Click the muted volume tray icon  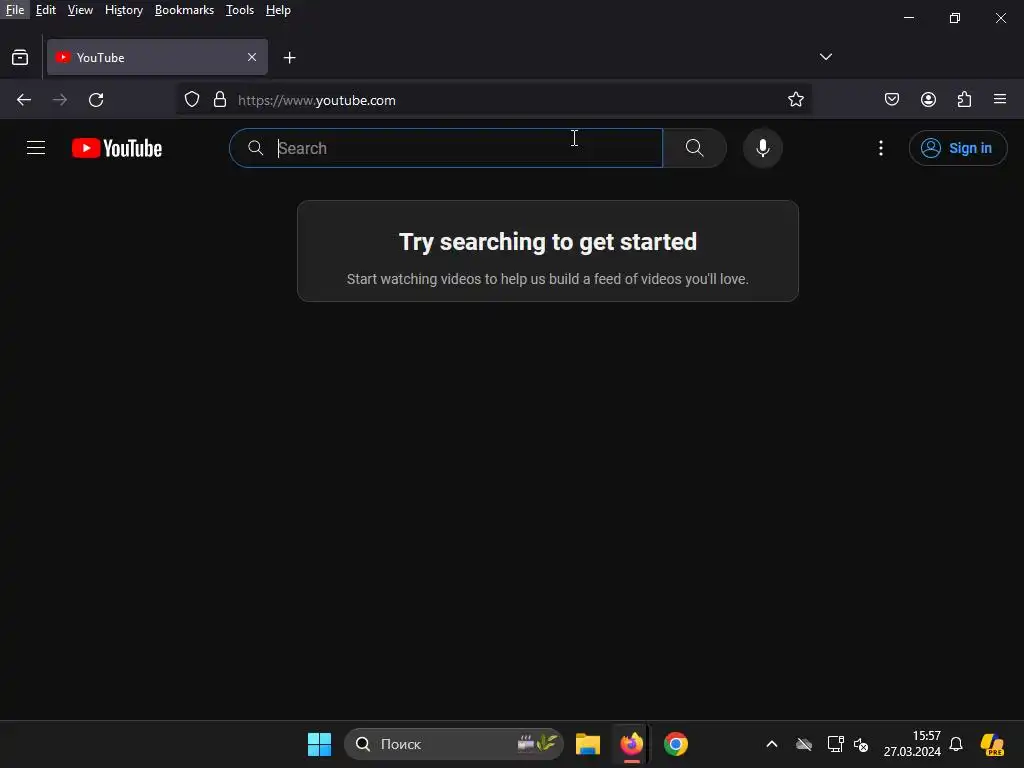[861, 744]
